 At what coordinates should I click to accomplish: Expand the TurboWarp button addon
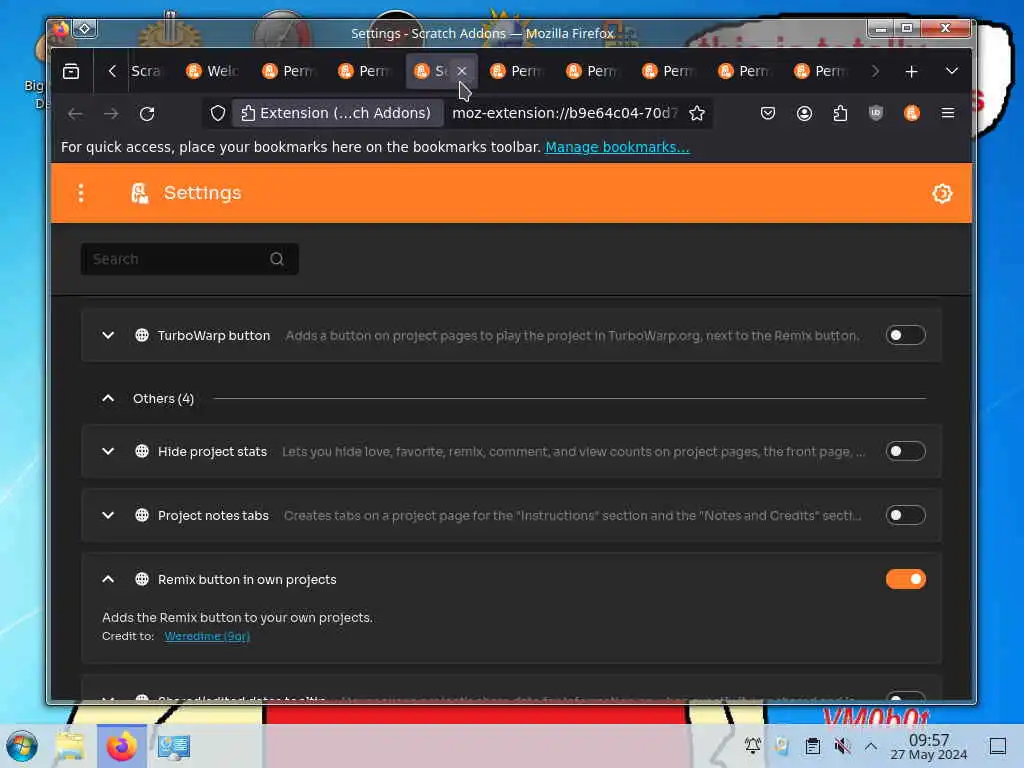pyautogui.click(x=108, y=335)
